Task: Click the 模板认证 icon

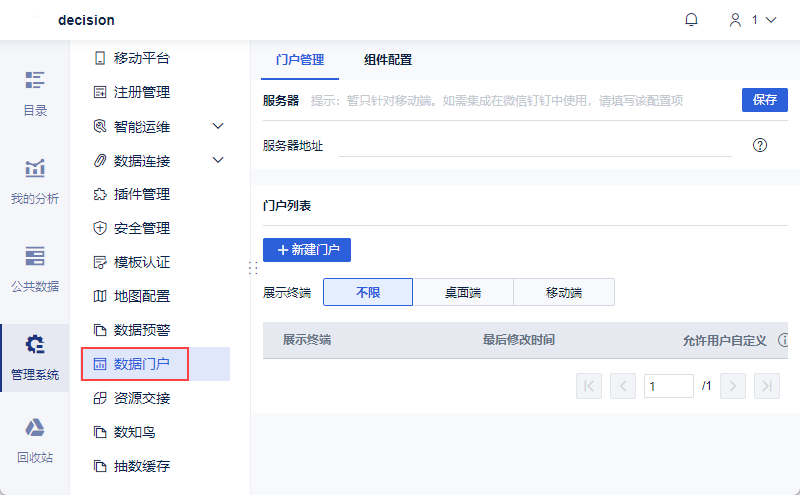Action: tap(100, 262)
